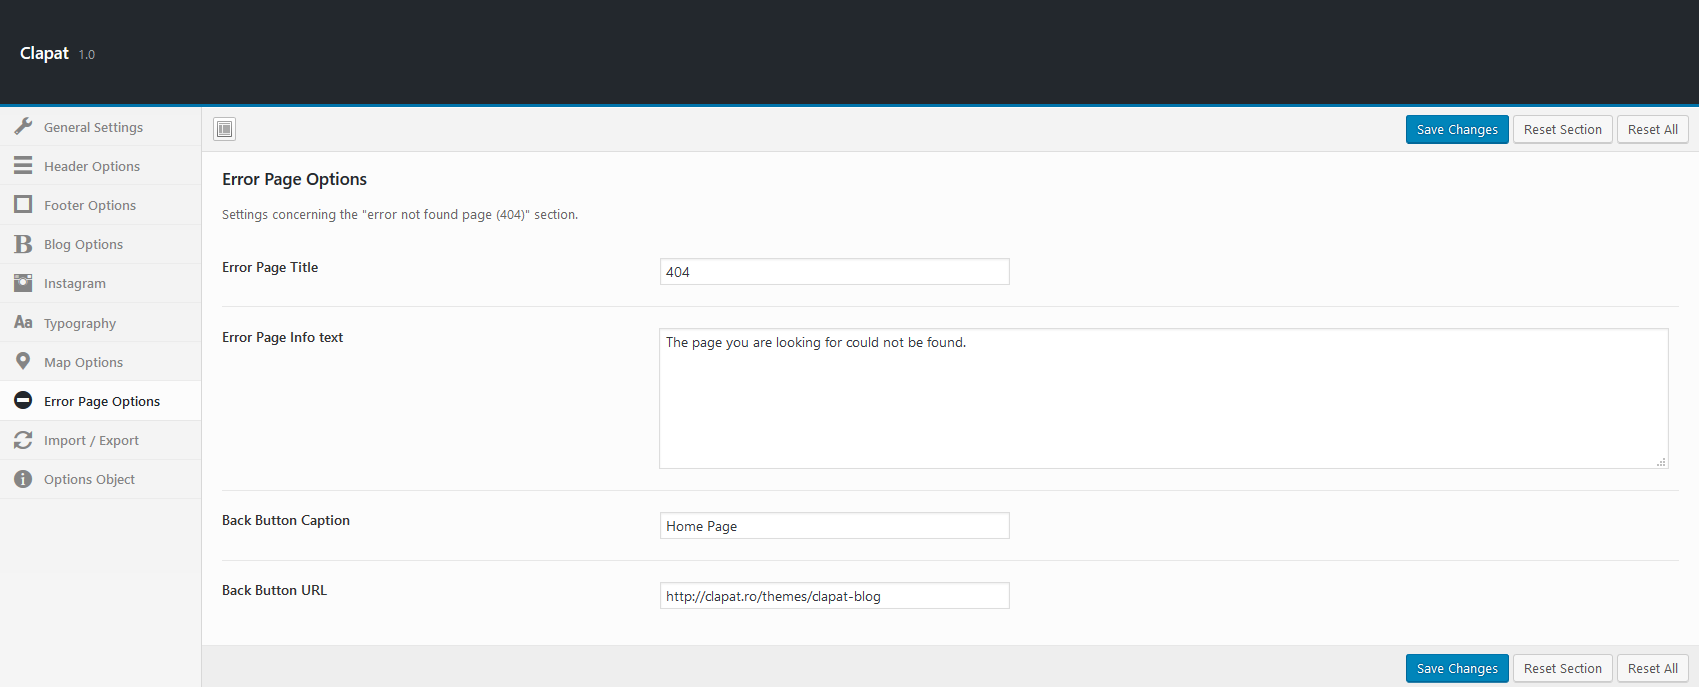Click the Clapat theme title
1699x687 pixels.
tap(44, 53)
